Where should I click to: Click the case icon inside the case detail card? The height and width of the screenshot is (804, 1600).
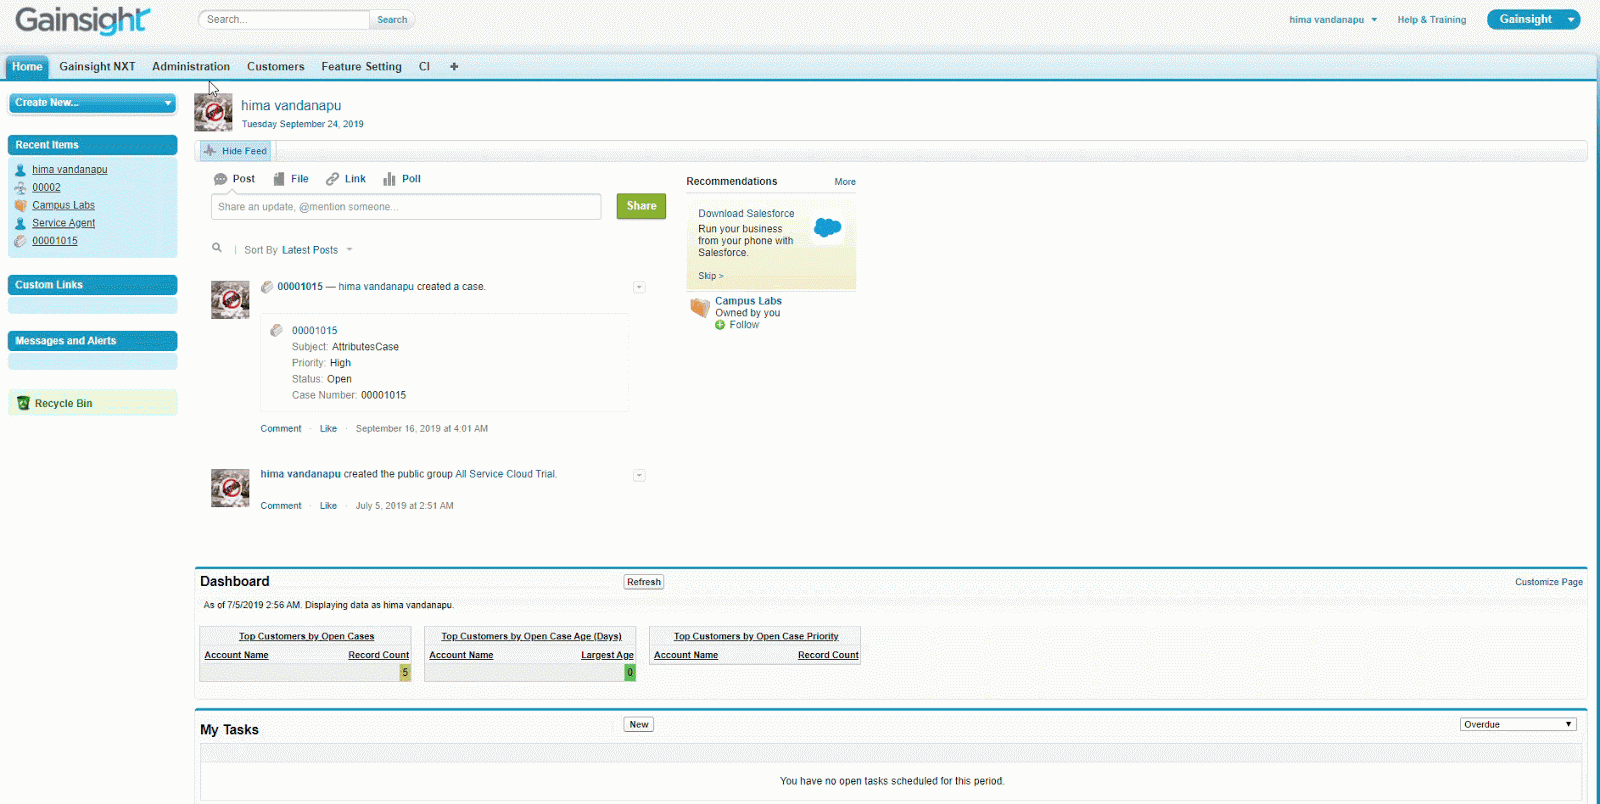(x=277, y=330)
